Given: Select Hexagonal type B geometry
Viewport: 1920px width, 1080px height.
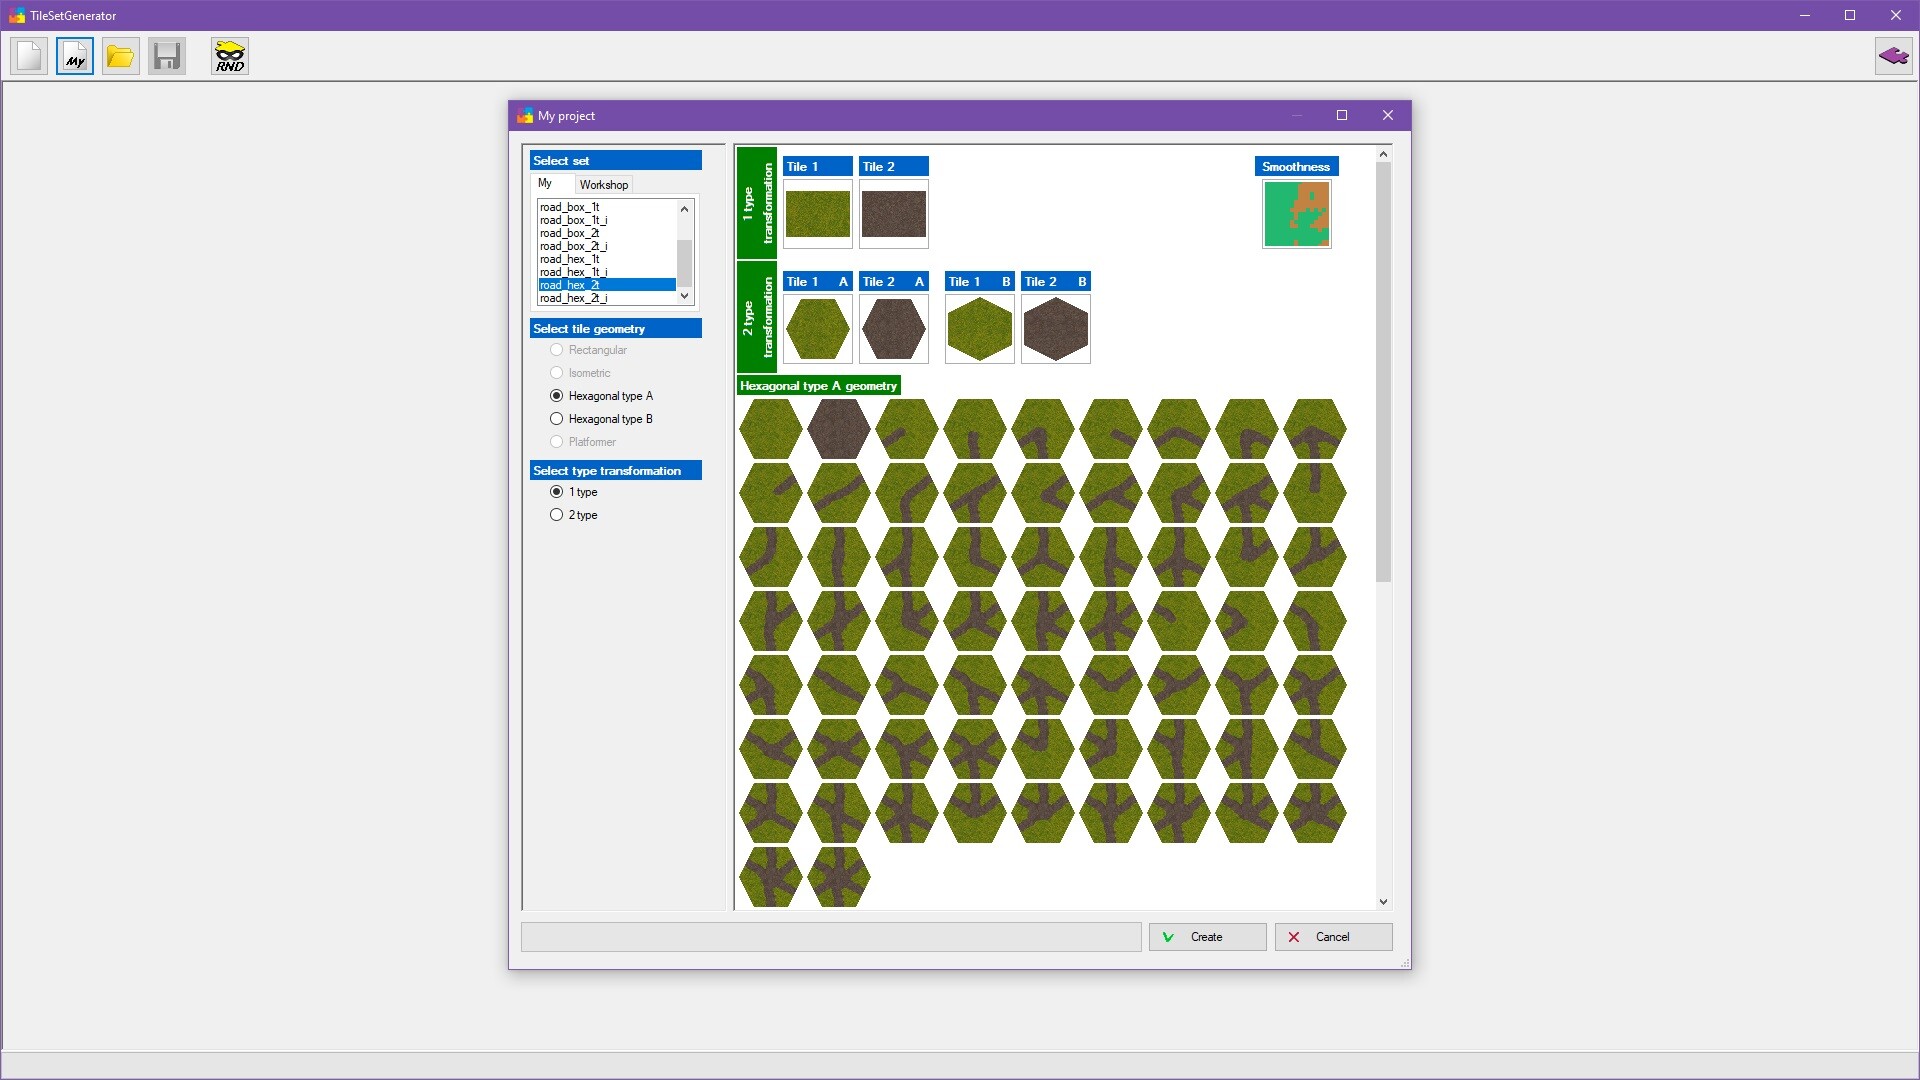Looking at the screenshot, I should click(557, 418).
